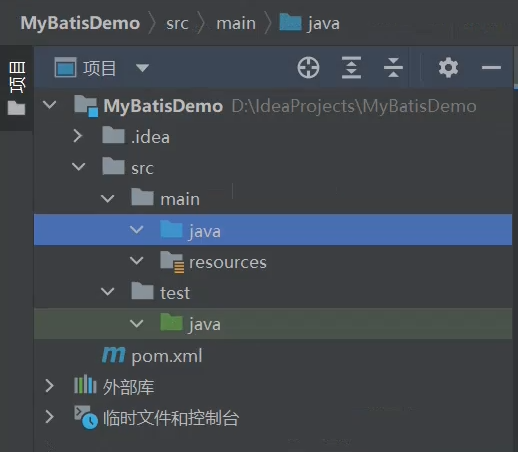The image size is (518, 452).
Task: Click the external libraries bar-chart icon
Action: [x=85, y=384]
